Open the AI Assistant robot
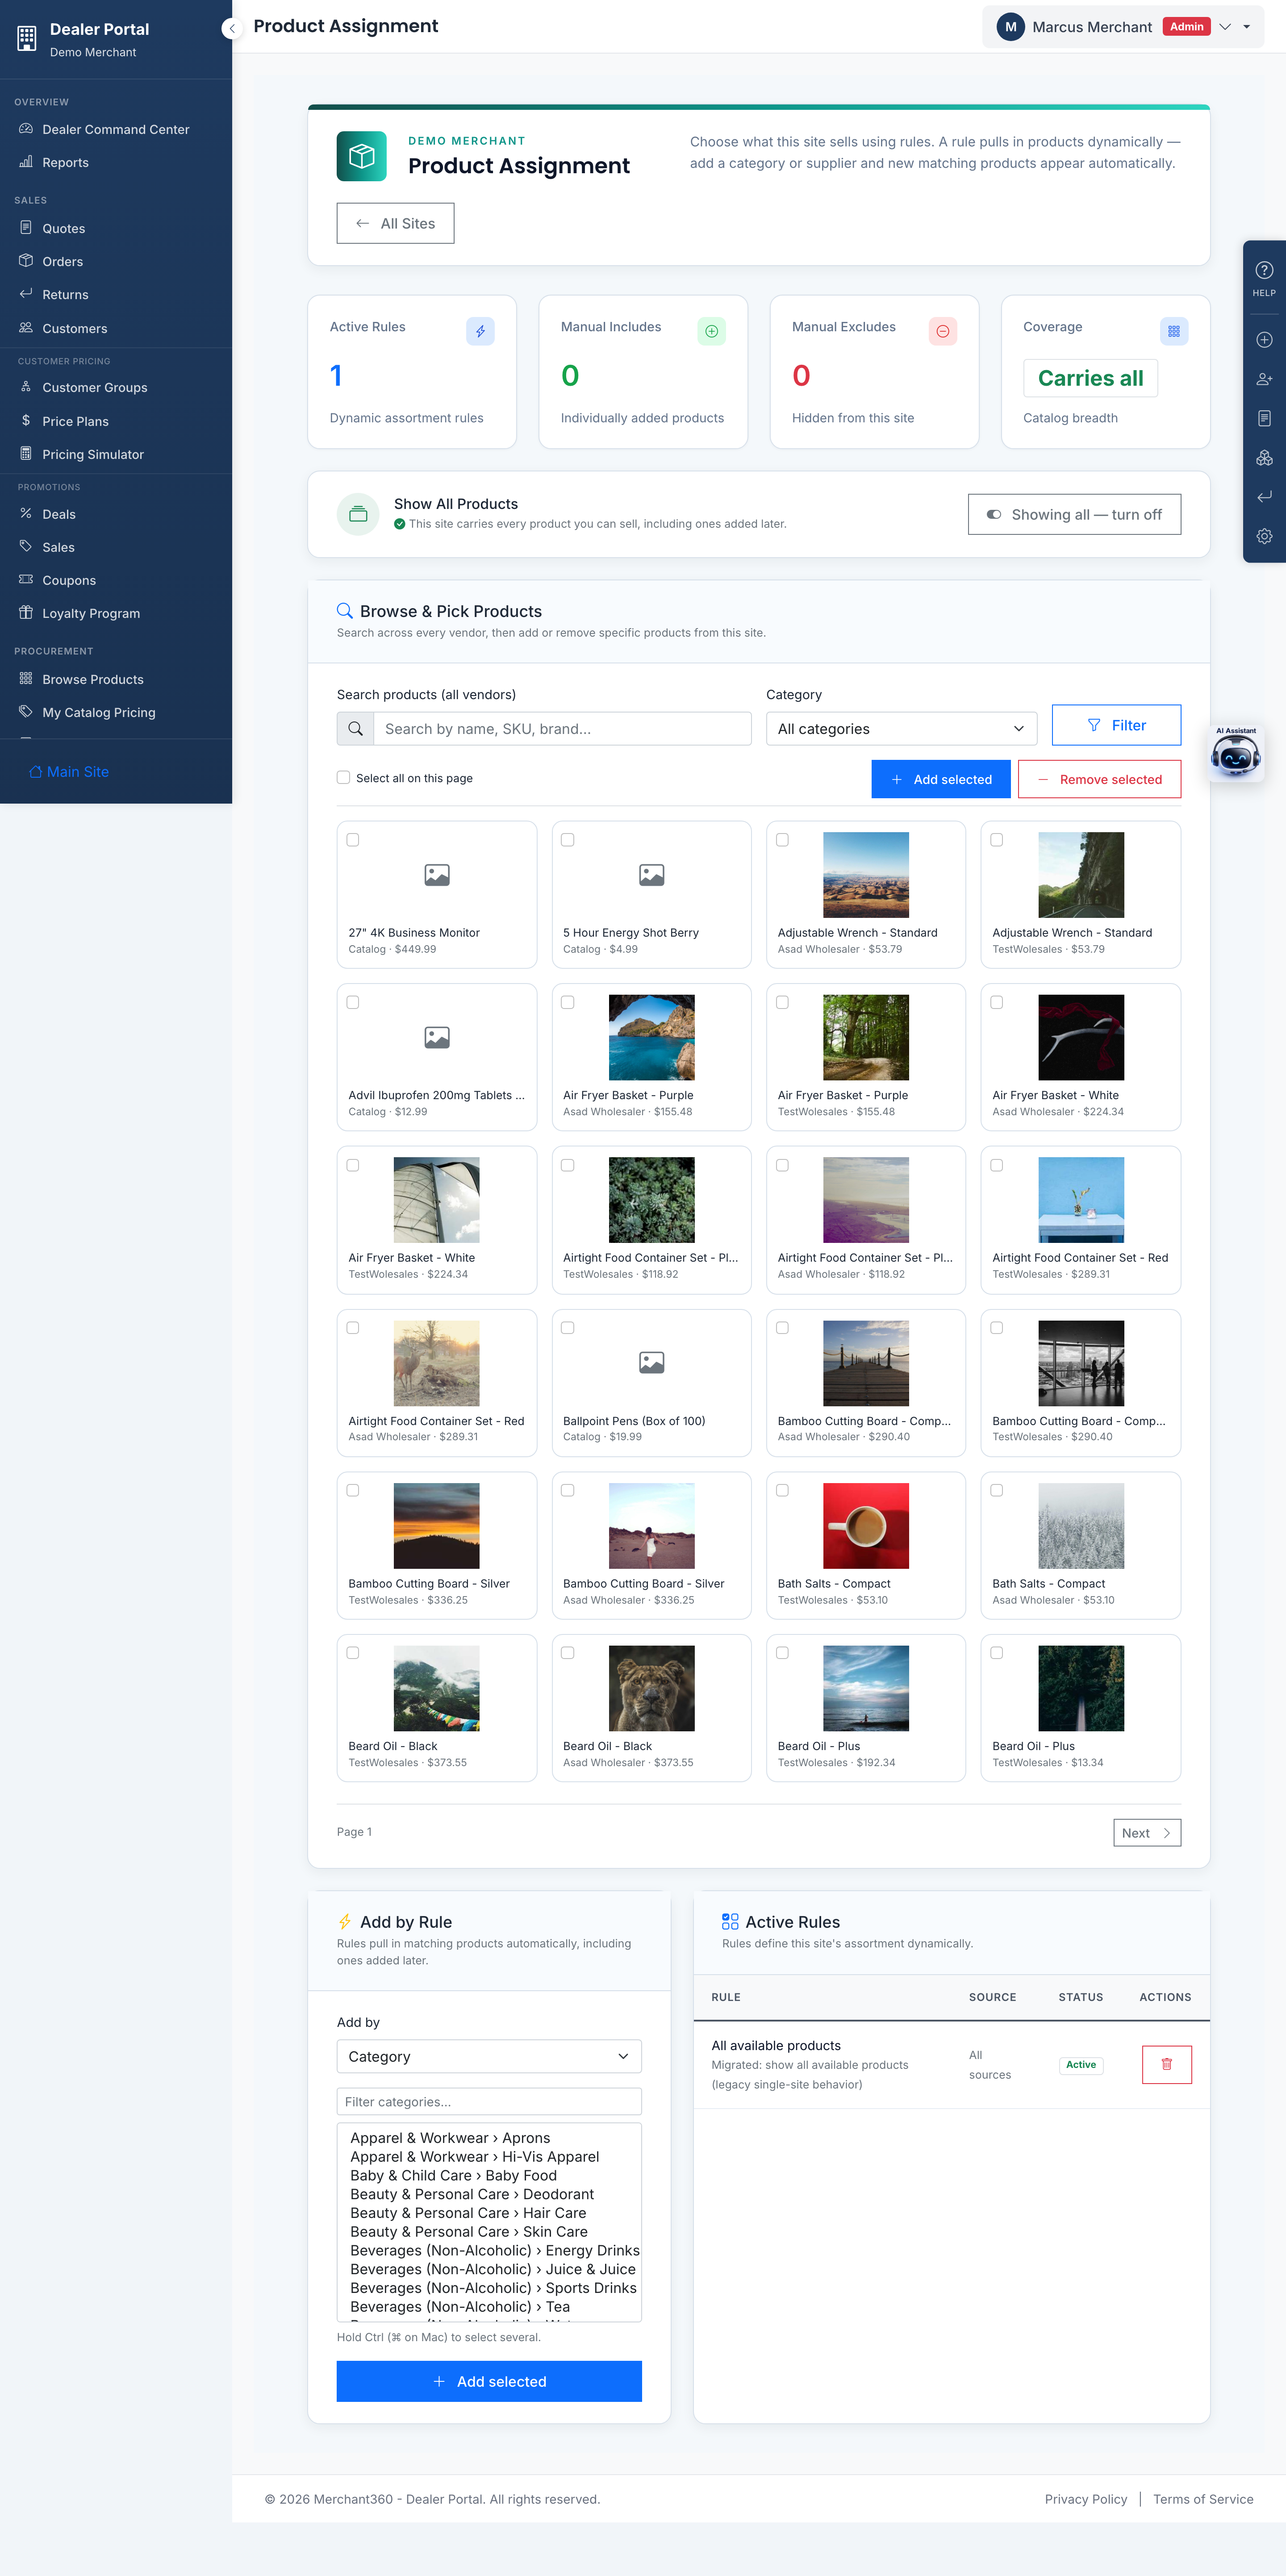 tap(1236, 753)
